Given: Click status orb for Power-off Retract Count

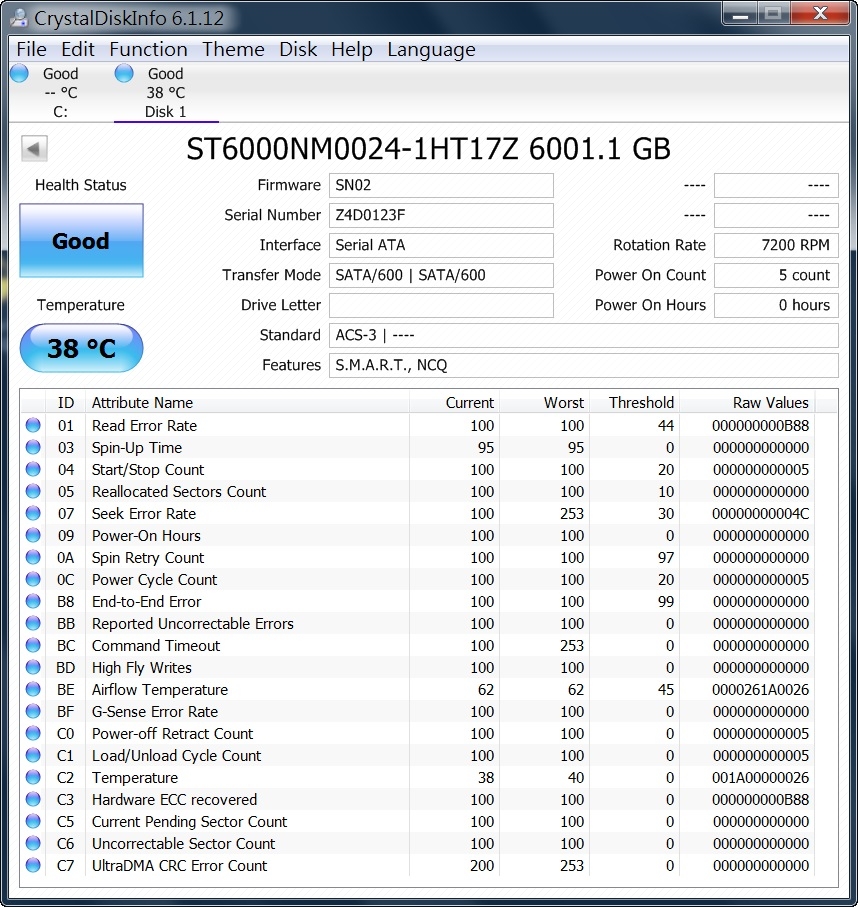Looking at the screenshot, I should pyautogui.click(x=33, y=733).
